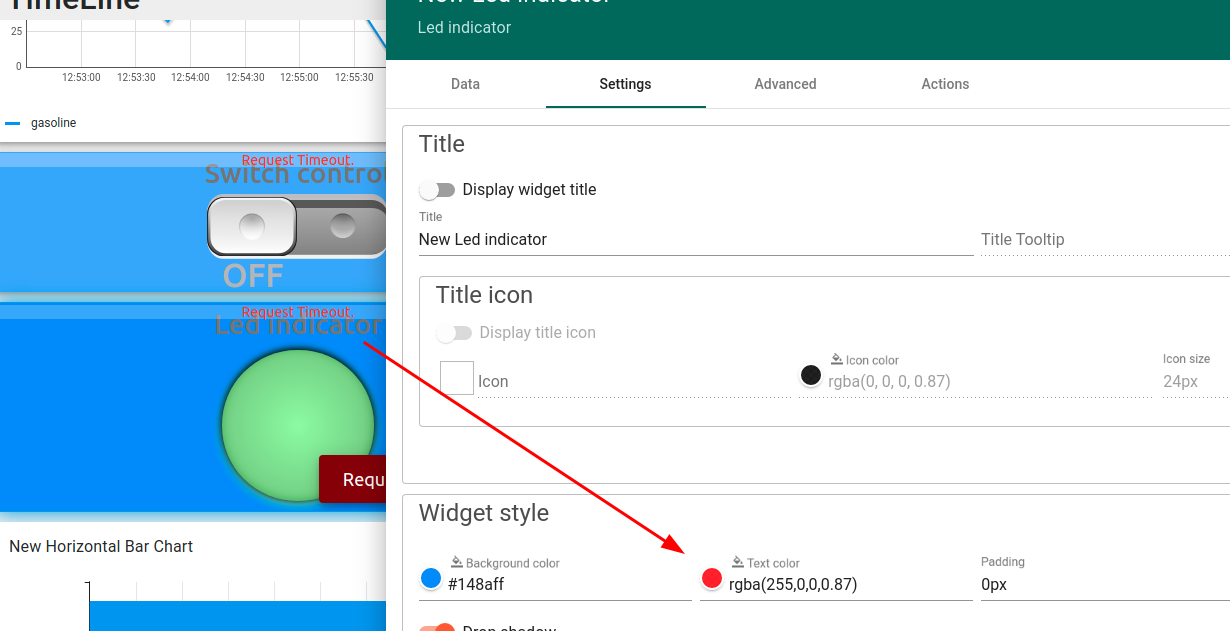
Task: Stay on the Settings tab
Action: pyautogui.click(x=625, y=84)
